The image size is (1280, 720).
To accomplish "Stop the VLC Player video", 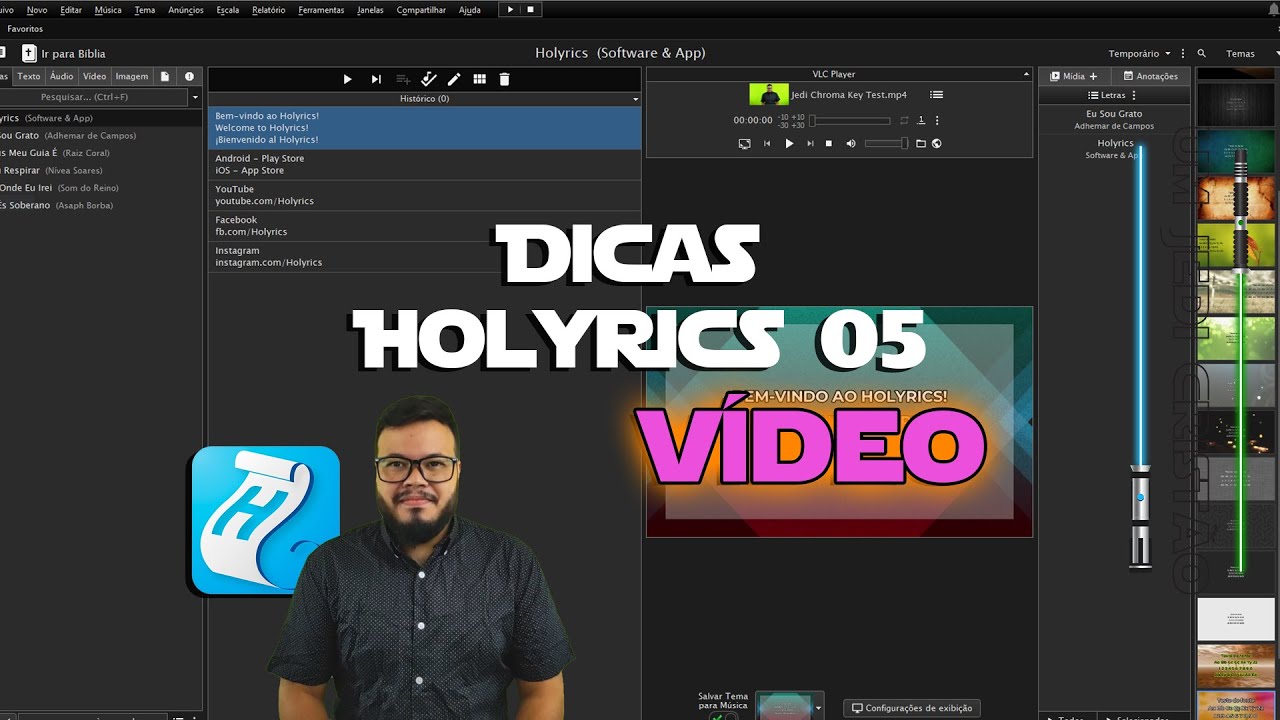I will tap(829, 144).
